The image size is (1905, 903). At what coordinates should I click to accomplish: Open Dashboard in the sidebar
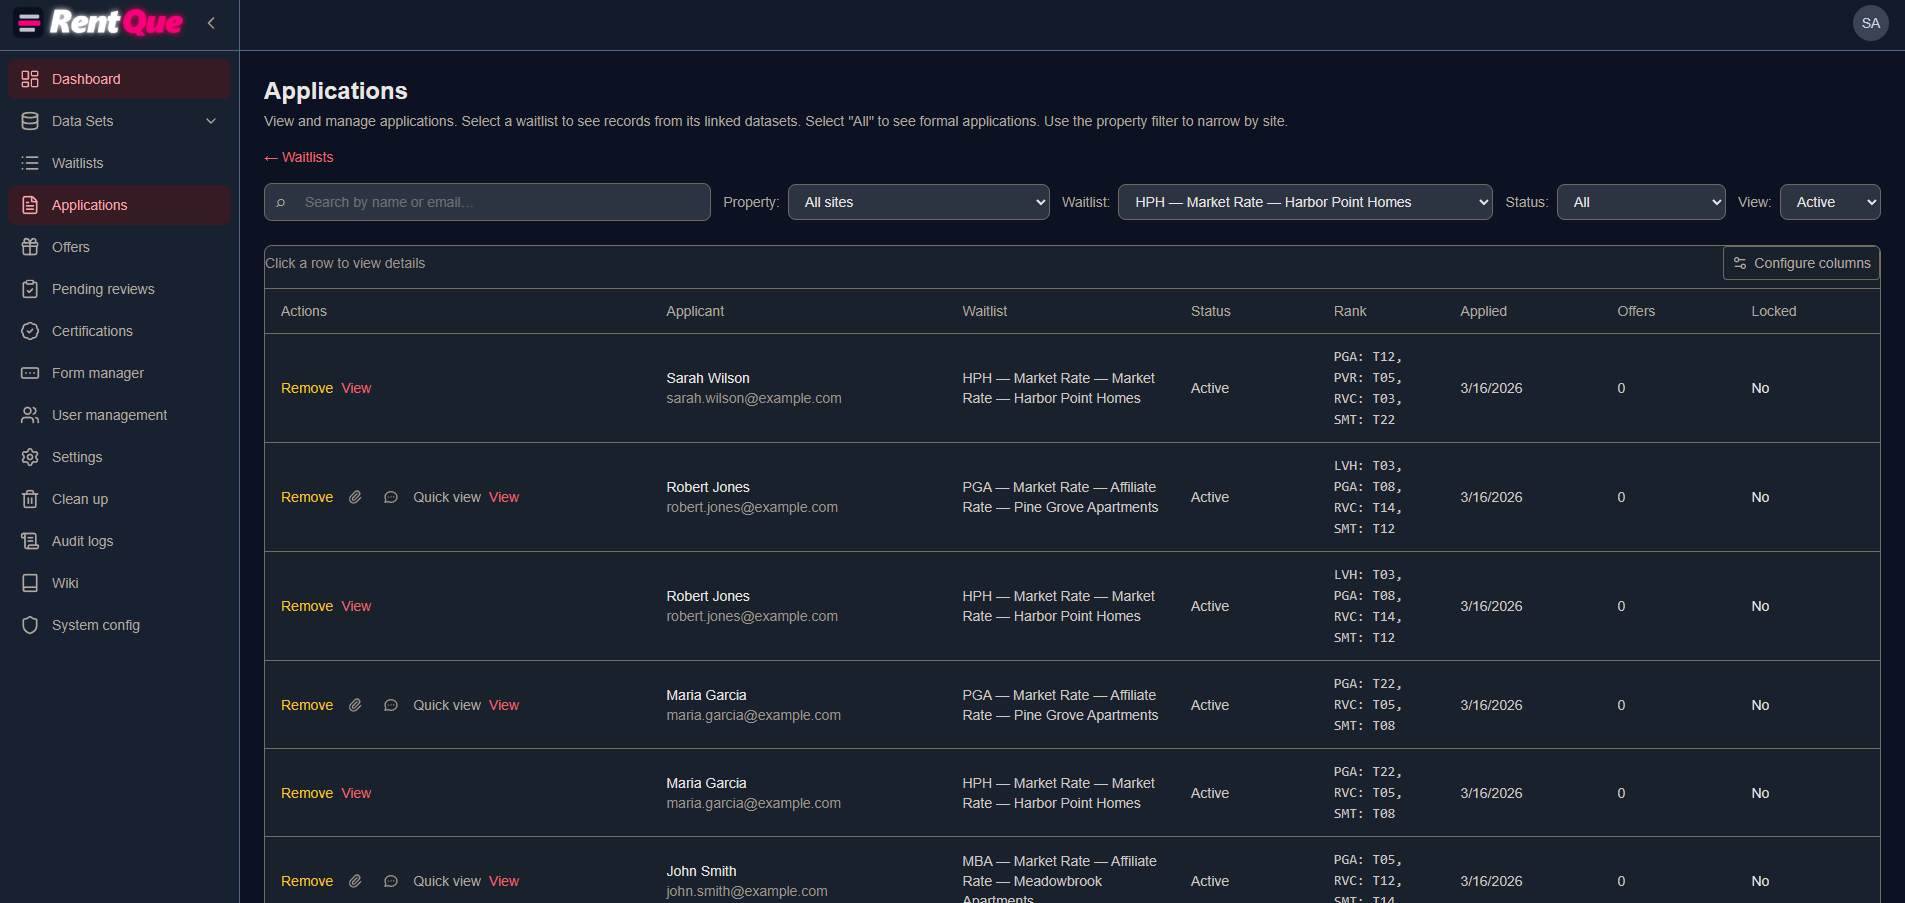click(120, 79)
